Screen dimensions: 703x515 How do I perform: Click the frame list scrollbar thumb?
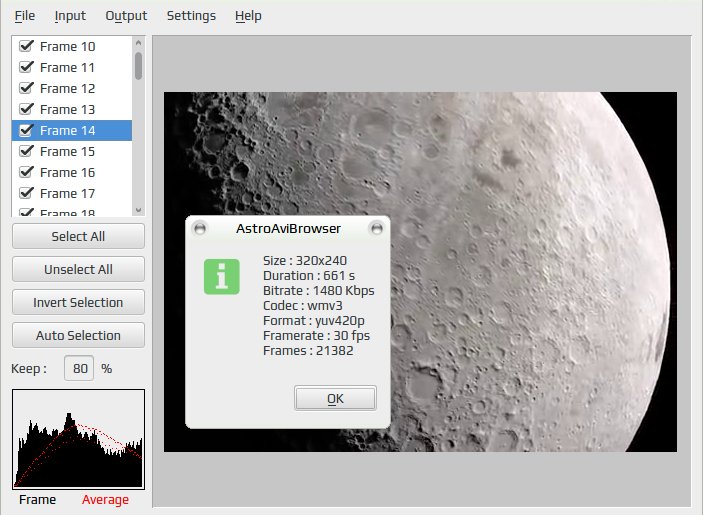point(138,66)
